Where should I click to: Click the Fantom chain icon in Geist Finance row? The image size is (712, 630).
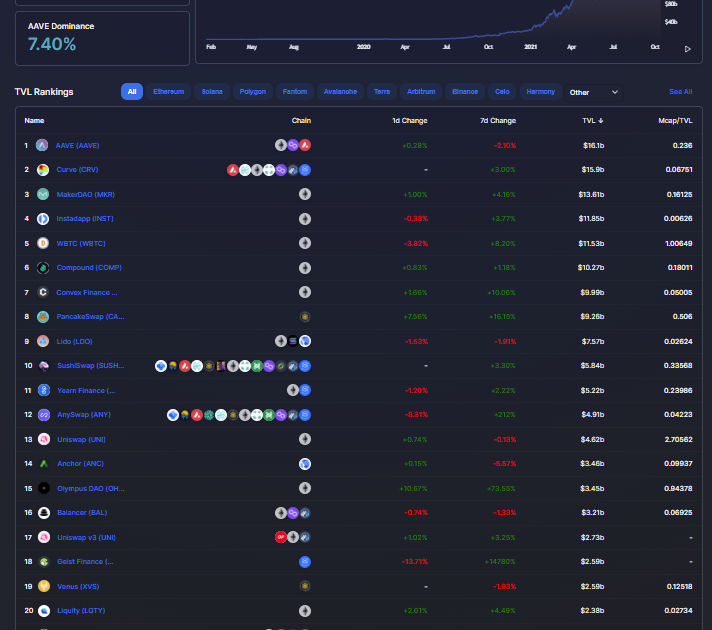click(x=304, y=562)
